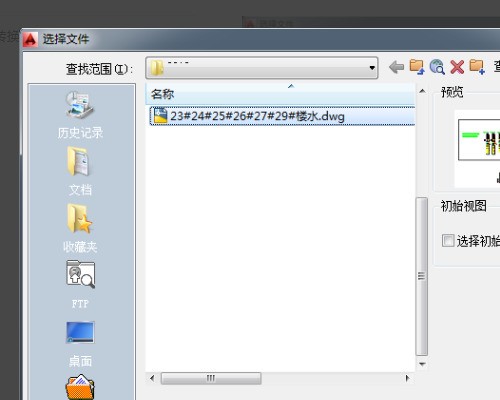The height and width of the screenshot is (400, 500).
Task: Go up one folder level
Action: point(417,67)
